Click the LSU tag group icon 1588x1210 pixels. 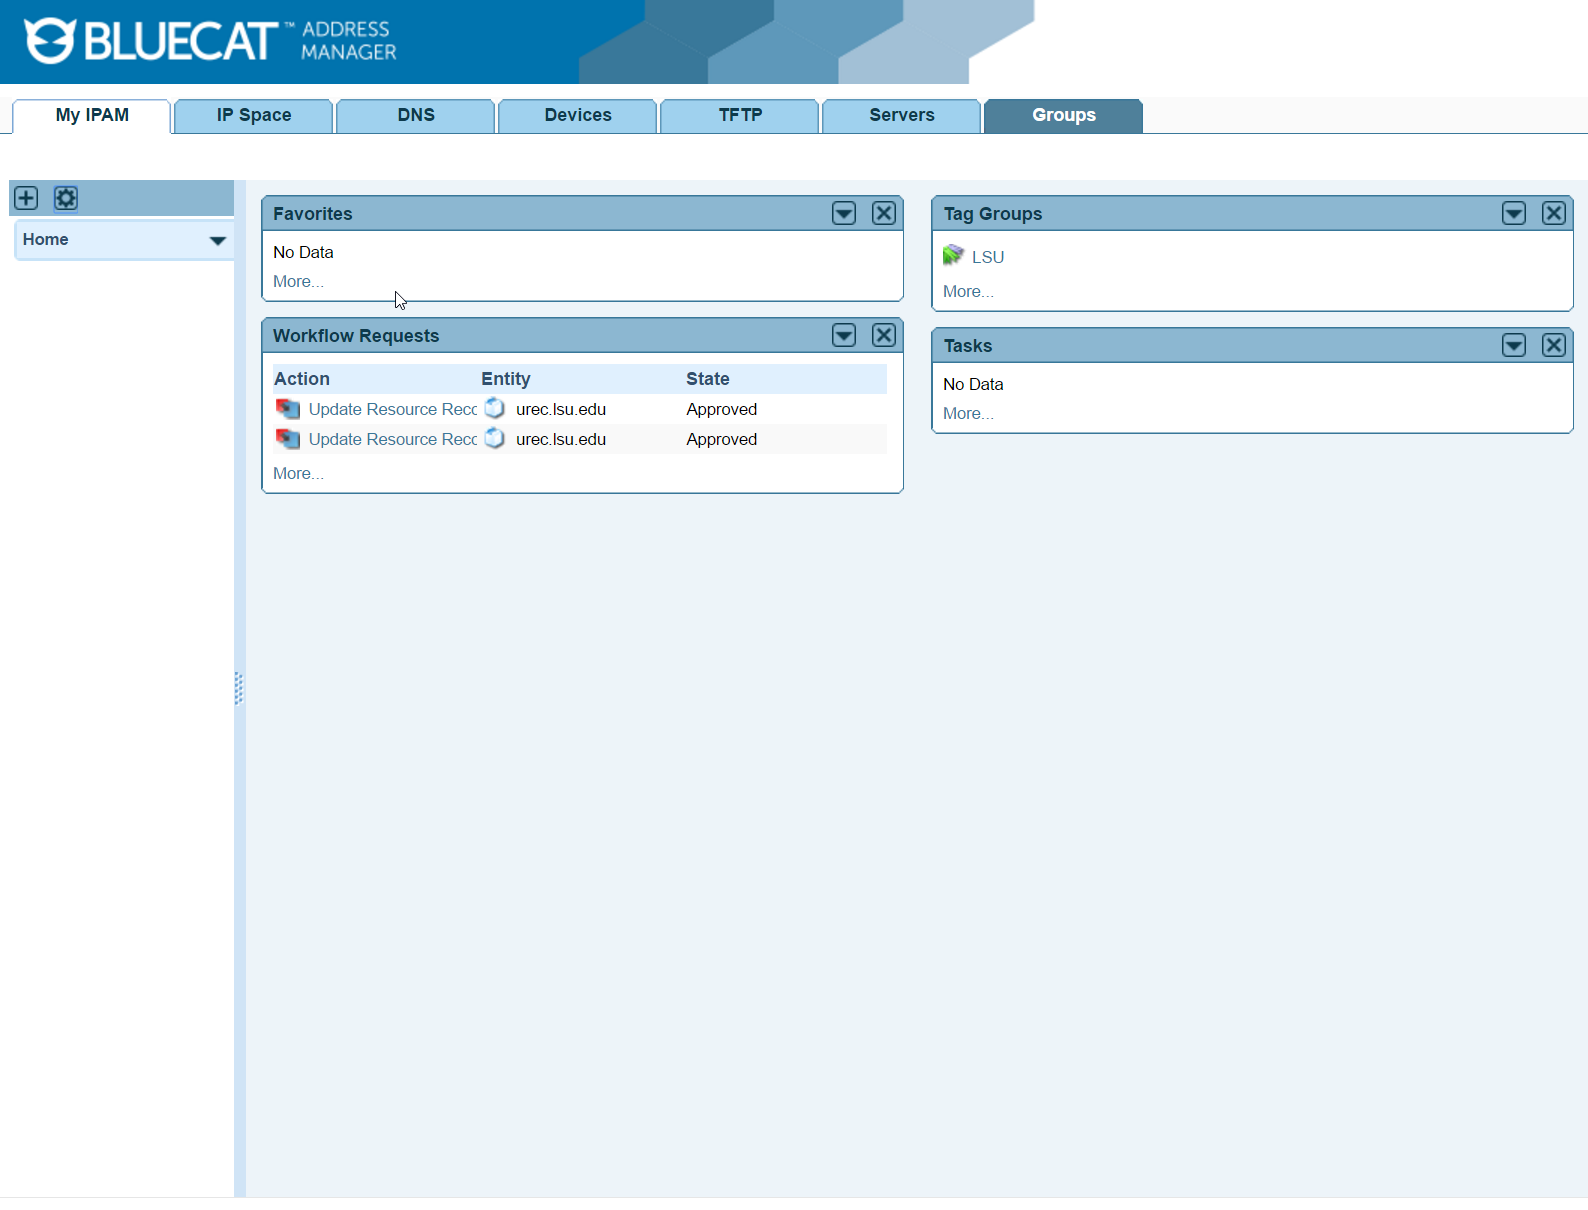953,256
